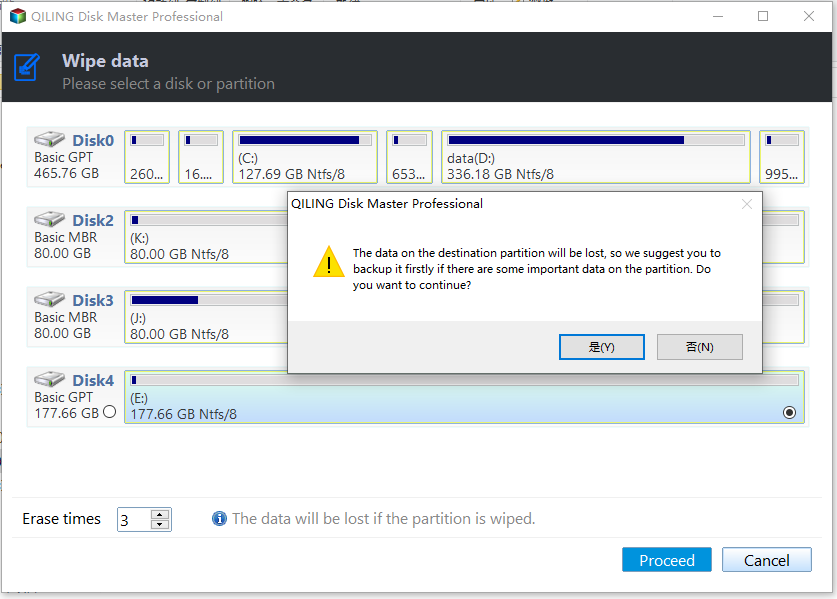The height and width of the screenshot is (599, 837).
Task: Click the Disk3 drive icon
Action: 49,300
